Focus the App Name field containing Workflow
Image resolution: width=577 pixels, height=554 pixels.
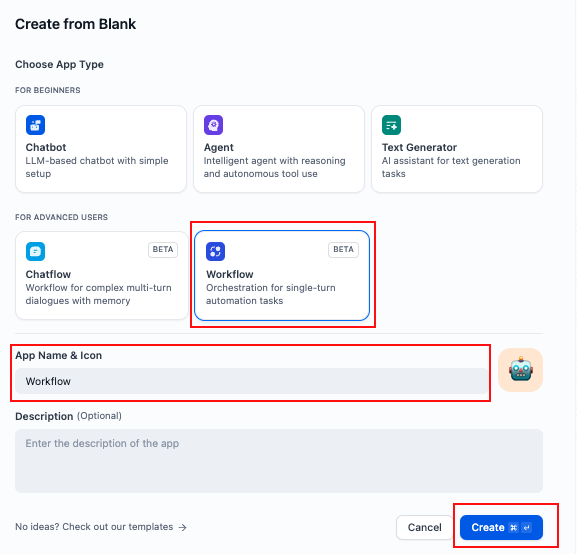(252, 381)
